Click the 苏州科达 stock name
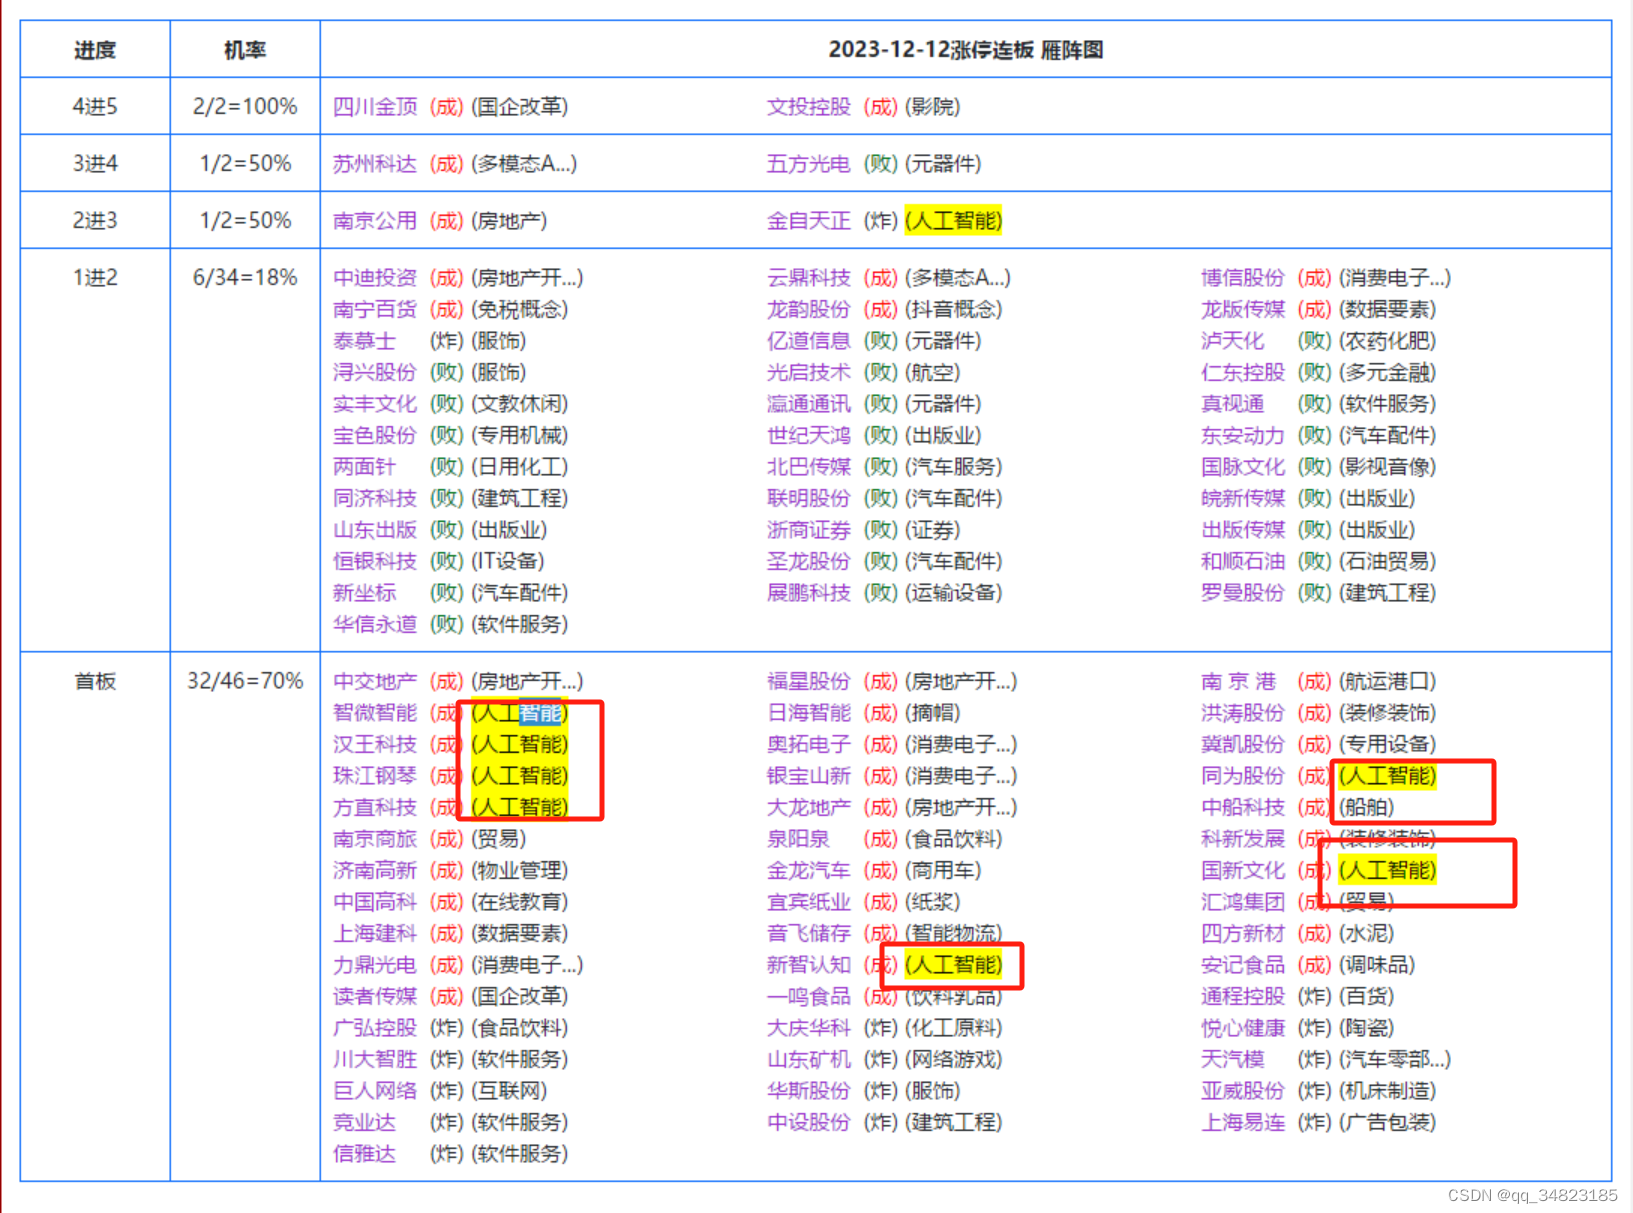This screenshot has width=1633, height=1213. (375, 164)
